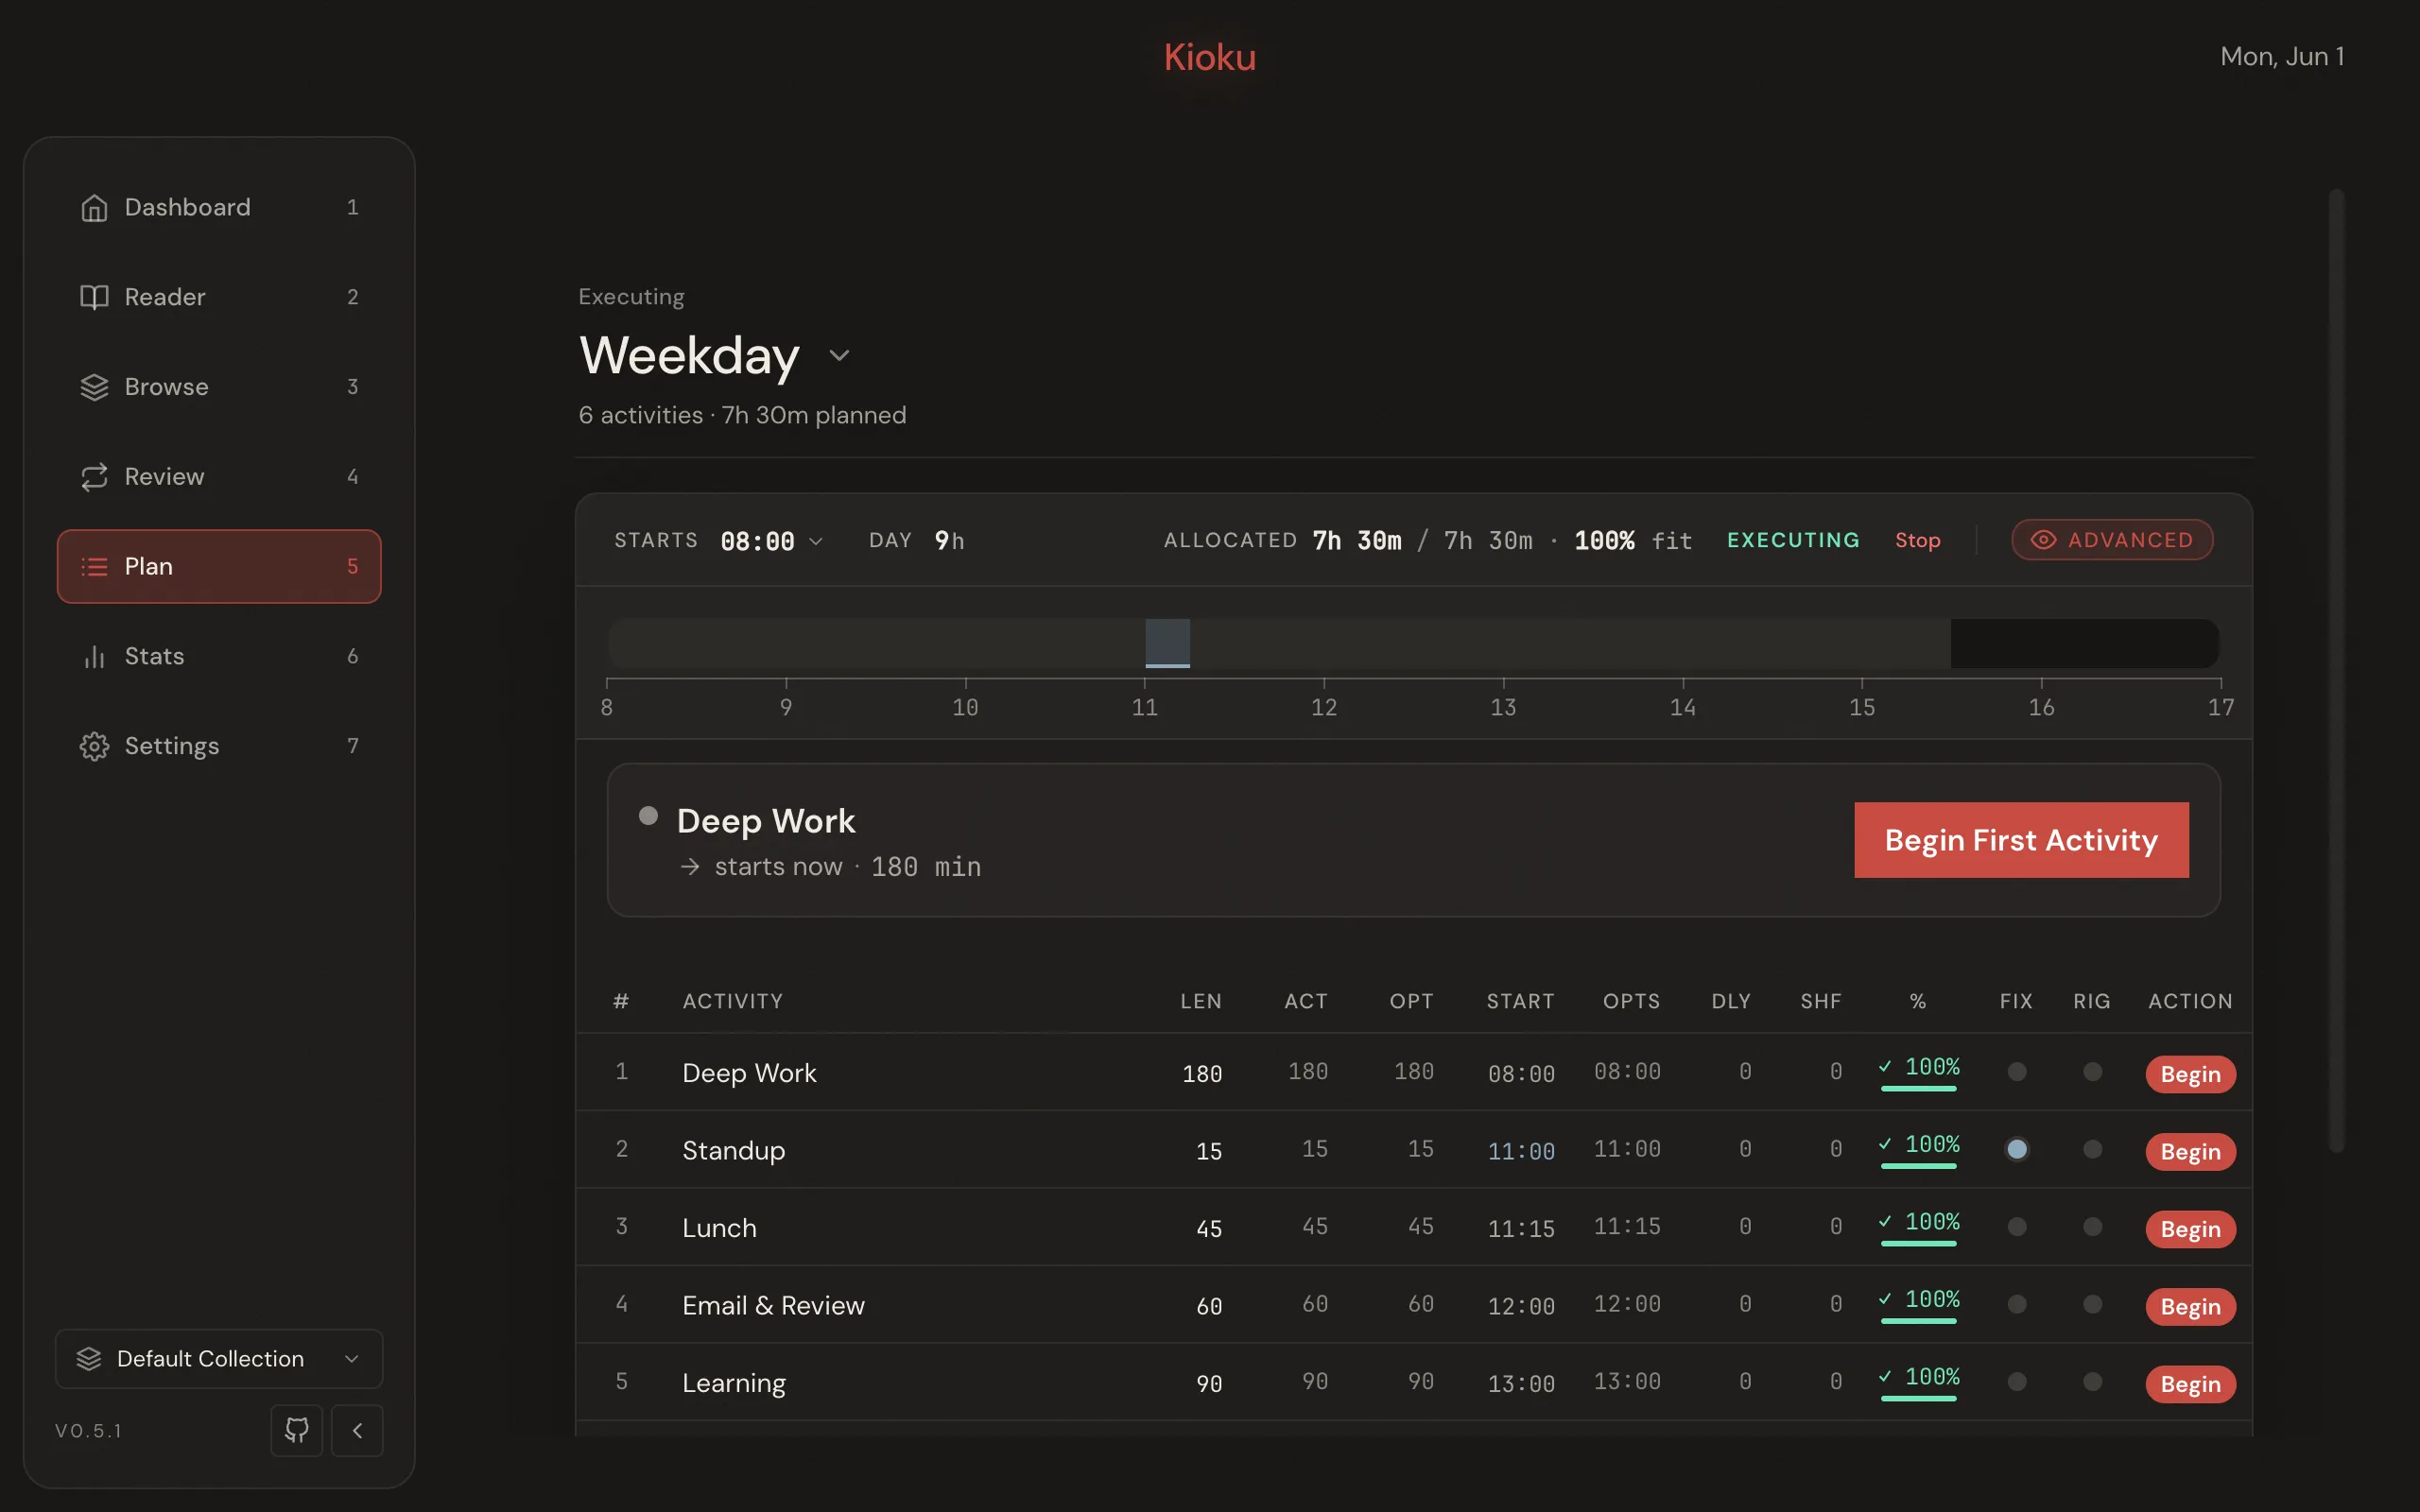The image size is (2420, 1512).
Task: Open the Settings menu item
Action: 219,746
